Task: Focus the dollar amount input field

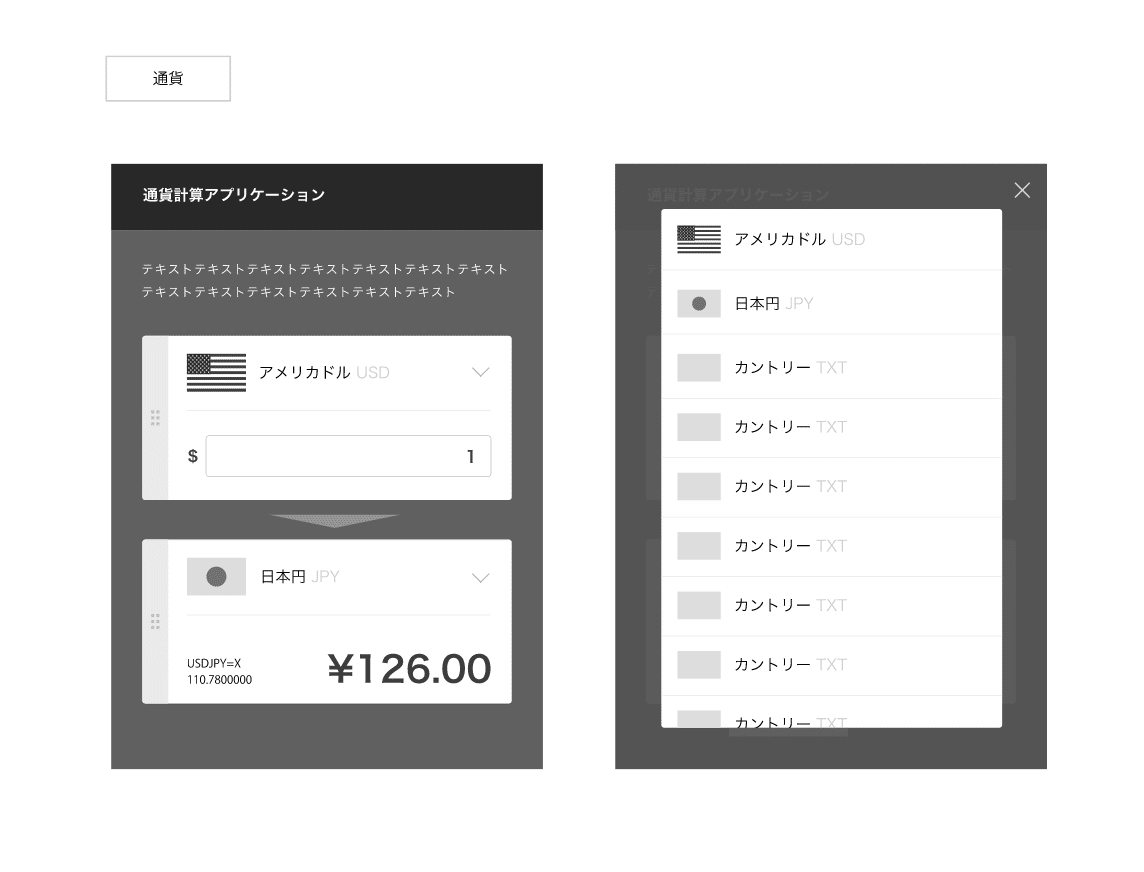Action: (348, 456)
